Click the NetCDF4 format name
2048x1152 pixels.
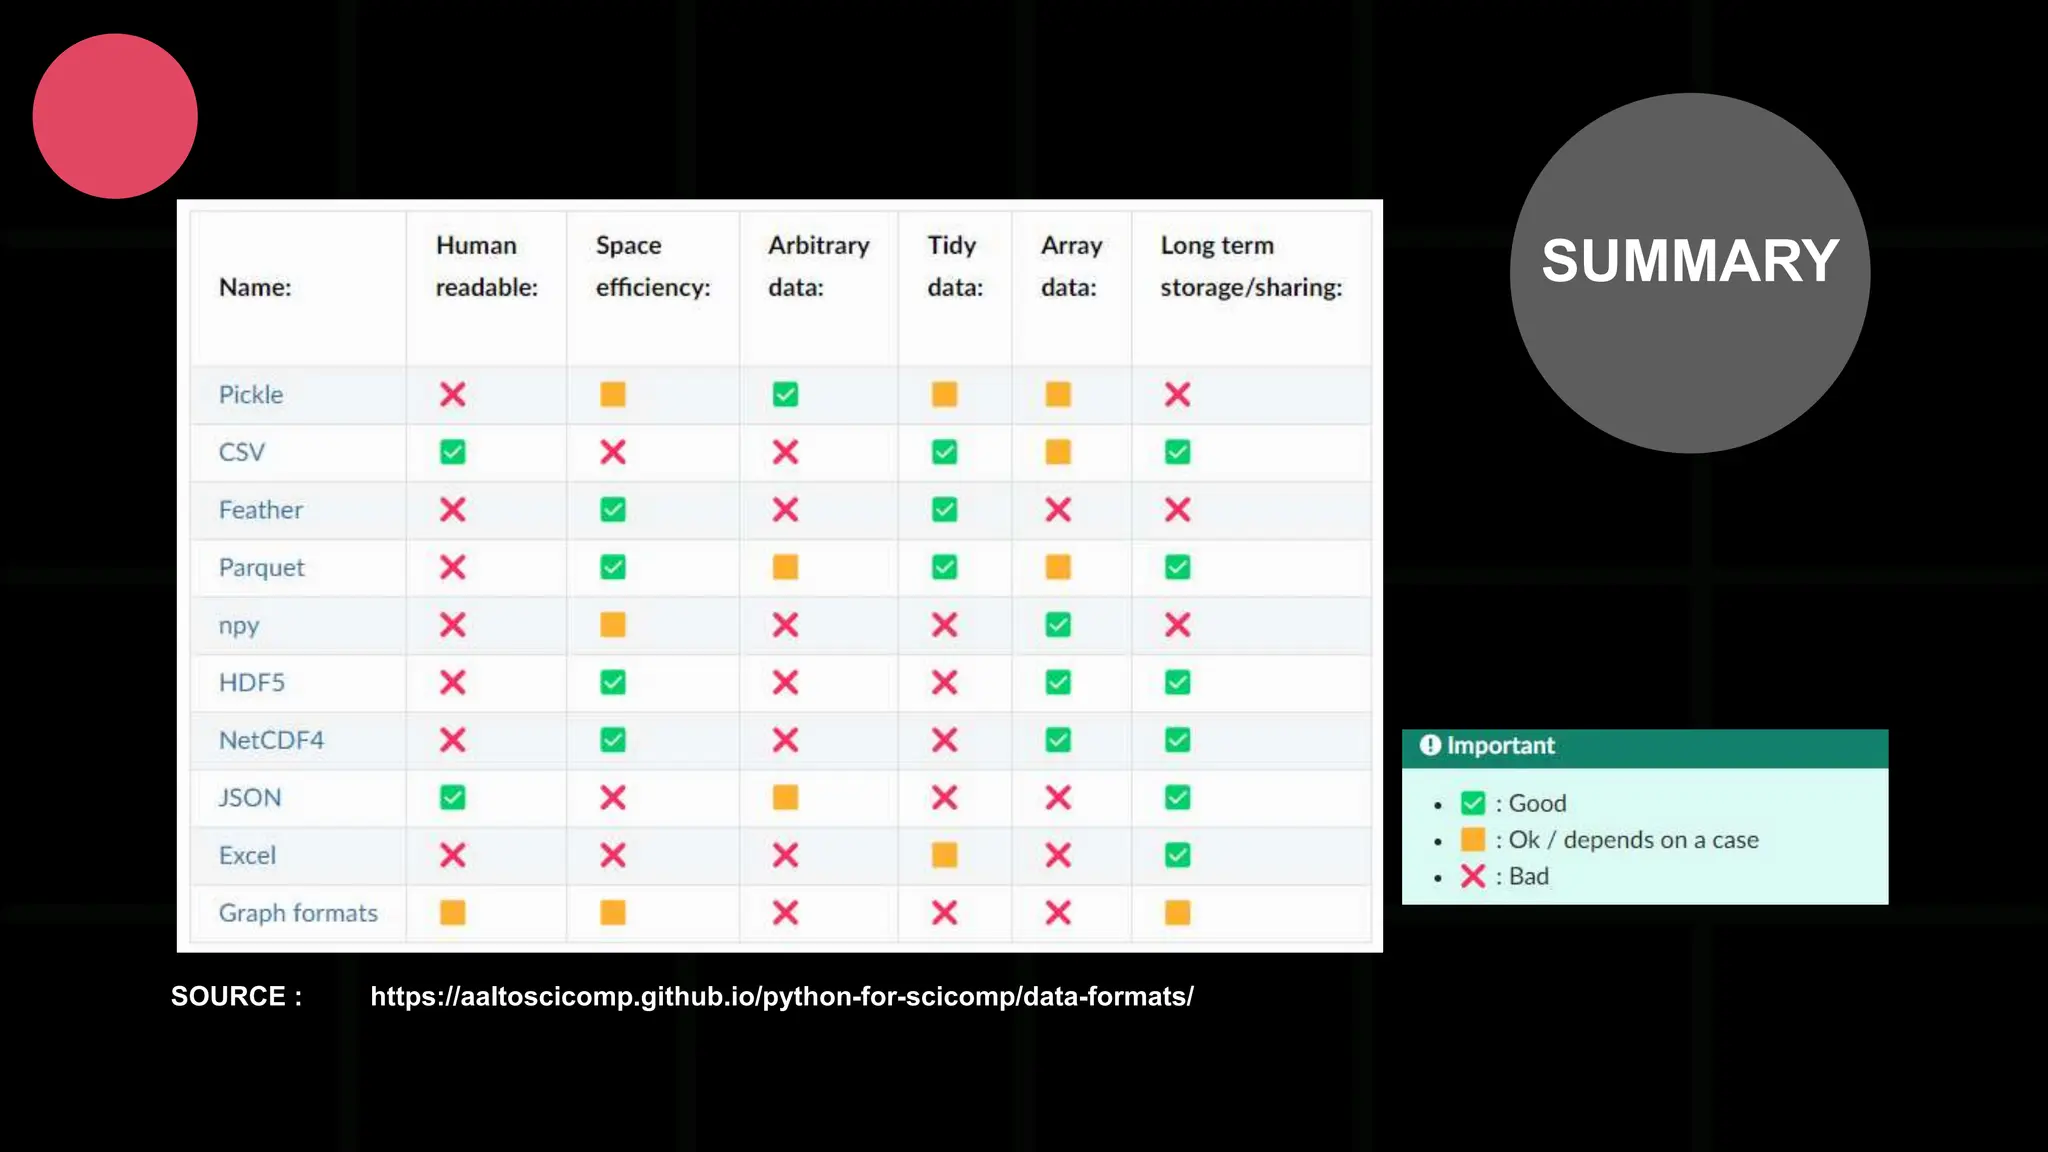click(x=271, y=740)
